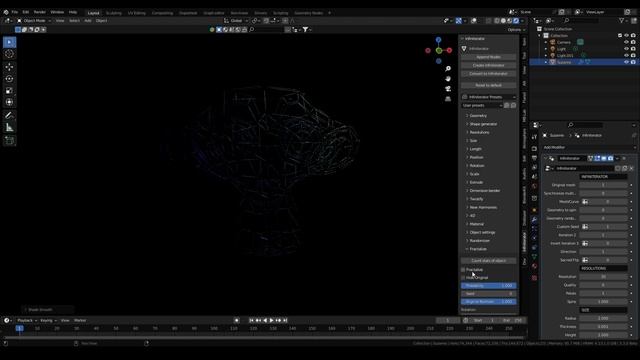Select the Add Cube tool

9,141
